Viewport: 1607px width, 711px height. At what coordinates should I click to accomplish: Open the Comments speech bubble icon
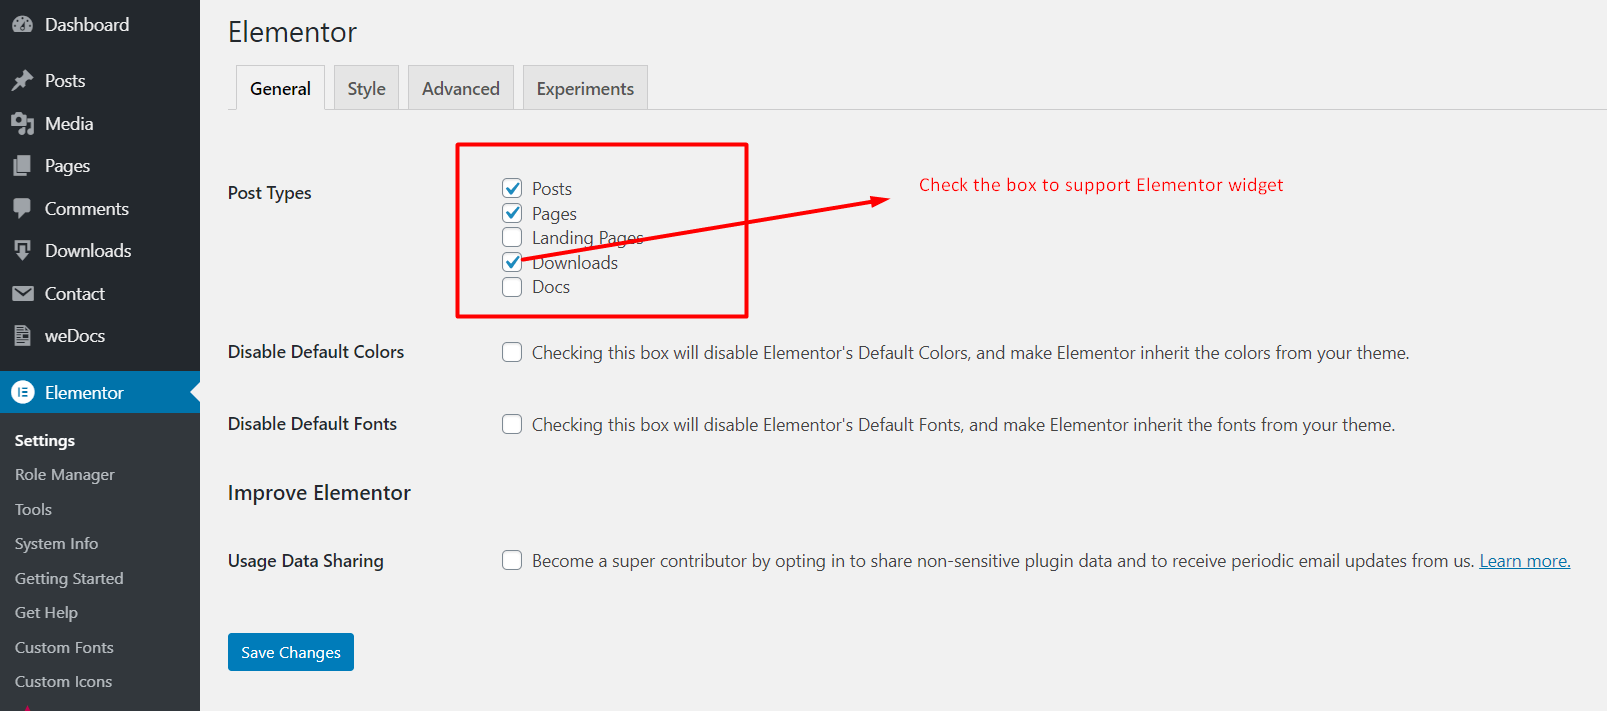click(21, 208)
